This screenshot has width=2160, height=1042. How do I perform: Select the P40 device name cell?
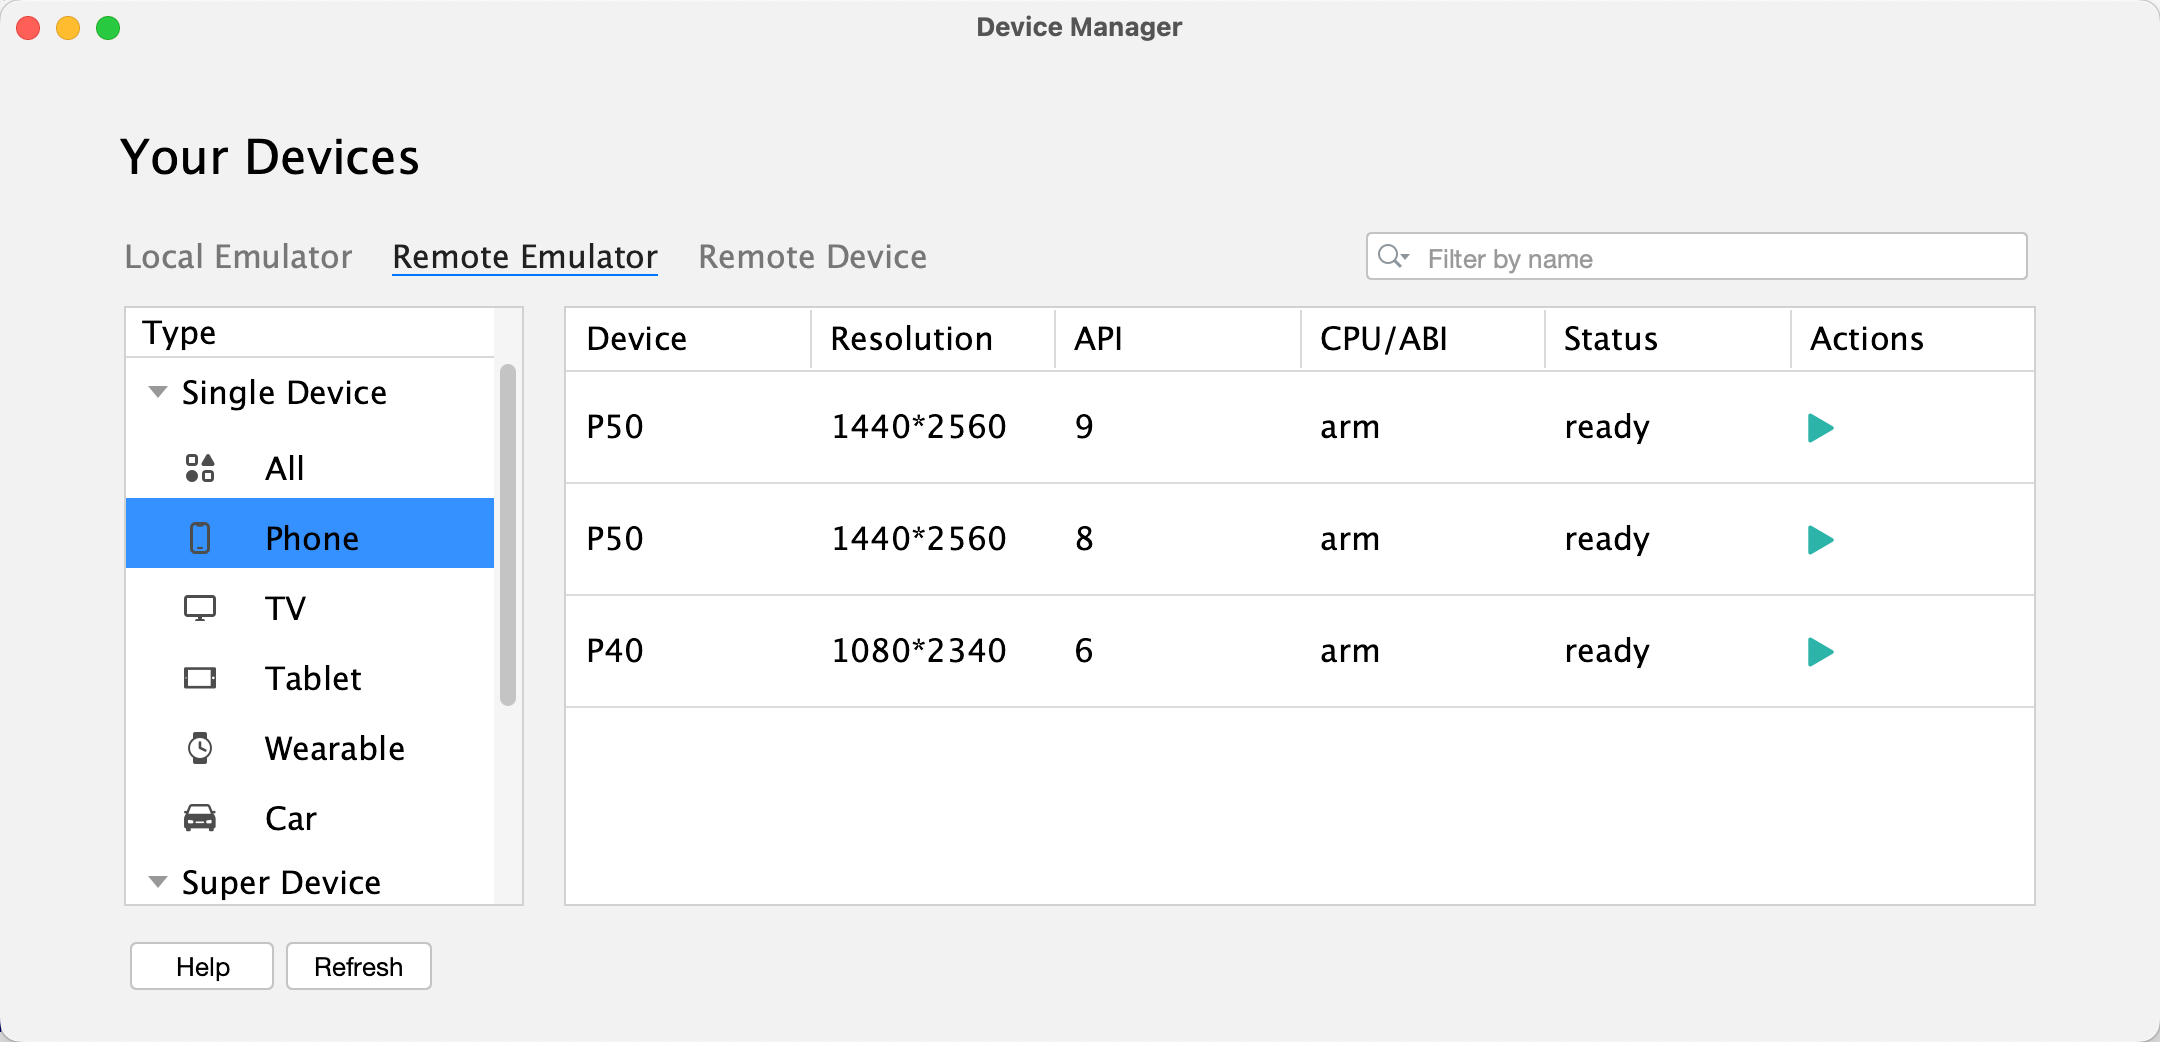(x=615, y=651)
